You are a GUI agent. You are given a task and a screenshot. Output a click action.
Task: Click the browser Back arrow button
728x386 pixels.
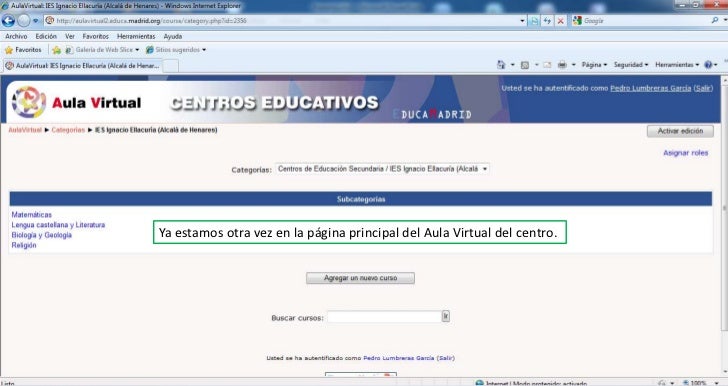point(8,20)
